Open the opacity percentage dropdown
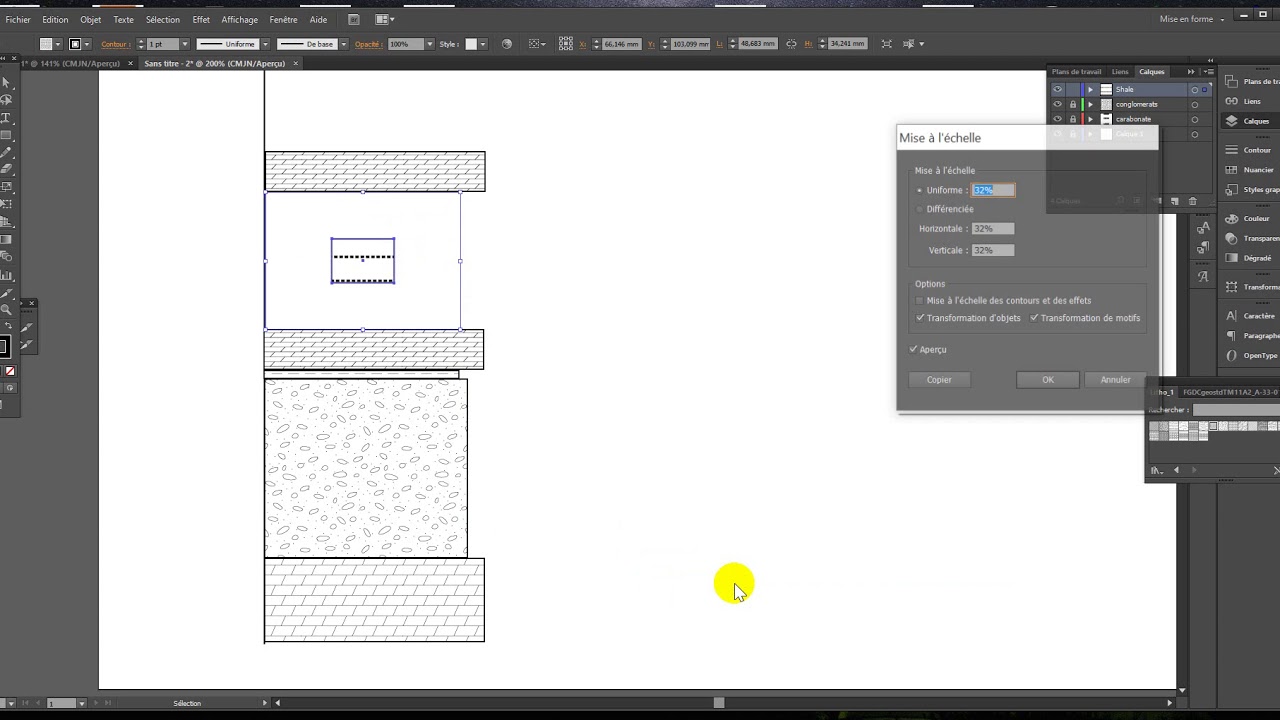This screenshot has height=720, width=1280. pos(430,44)
